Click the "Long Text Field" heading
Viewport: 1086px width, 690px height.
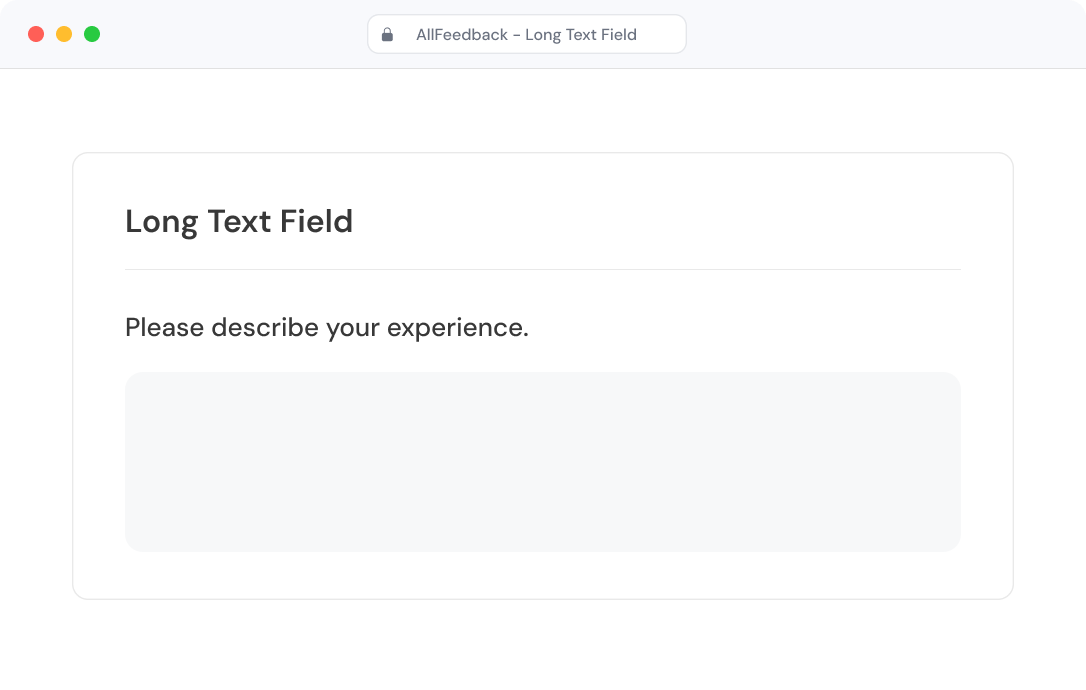(x=239, y=222)
